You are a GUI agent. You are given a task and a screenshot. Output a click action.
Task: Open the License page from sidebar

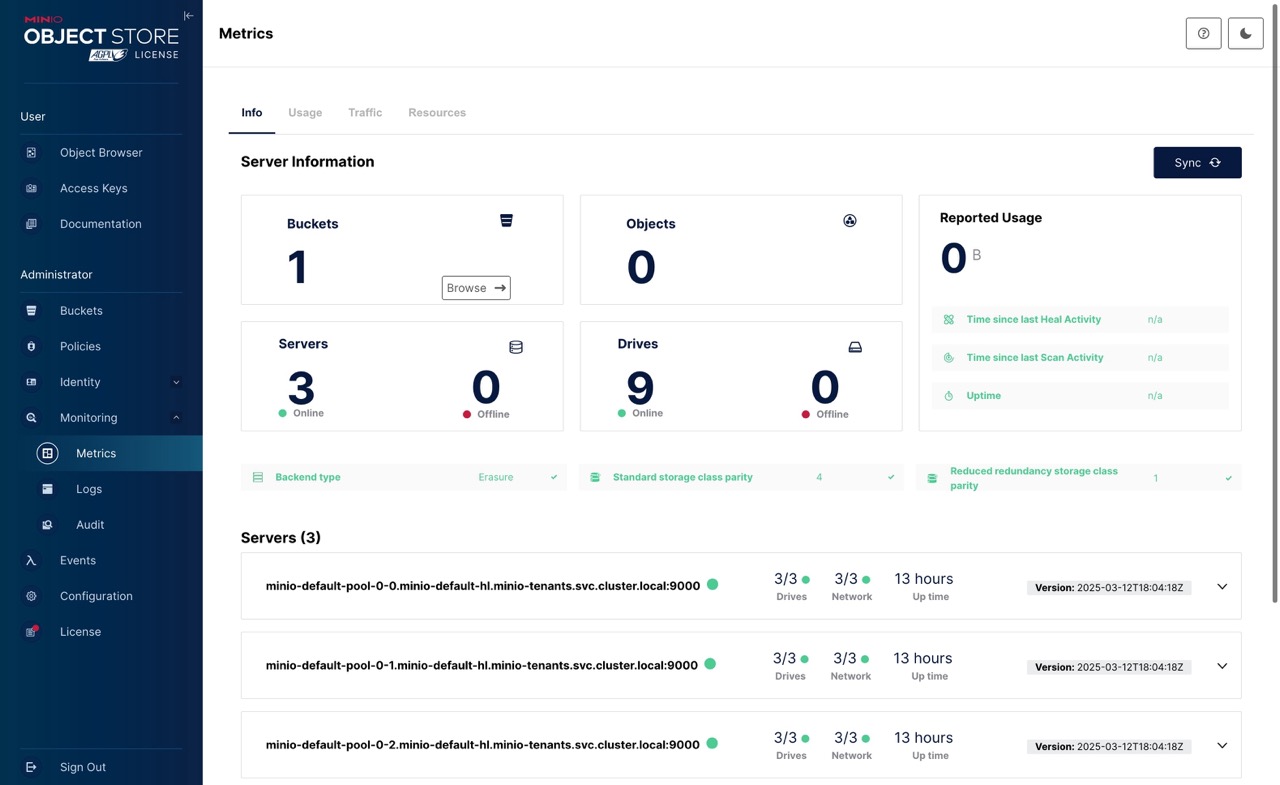coord(80,632)
